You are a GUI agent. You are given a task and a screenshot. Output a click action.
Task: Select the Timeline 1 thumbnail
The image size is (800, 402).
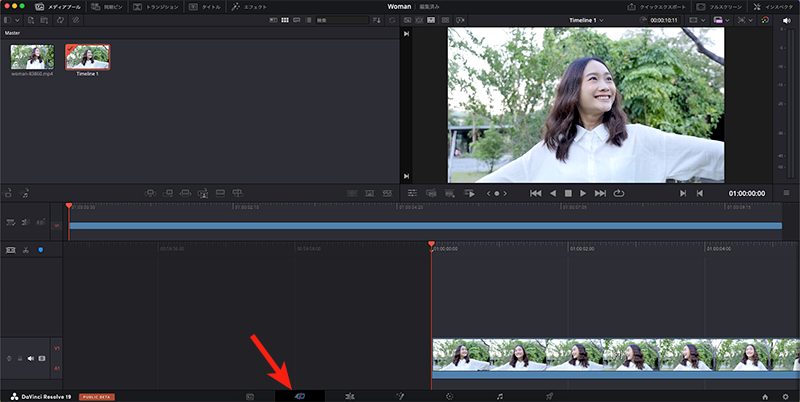(x=87, y=57)
